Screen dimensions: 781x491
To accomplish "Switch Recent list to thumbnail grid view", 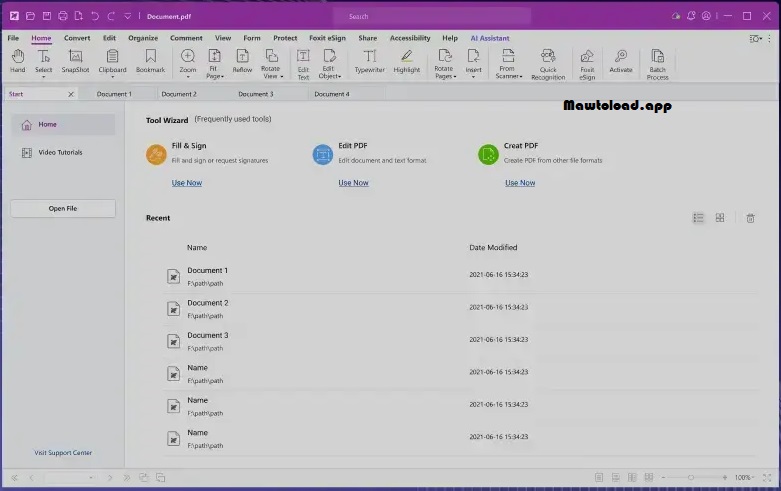I will pyautogui.click(x=720, y=218).
